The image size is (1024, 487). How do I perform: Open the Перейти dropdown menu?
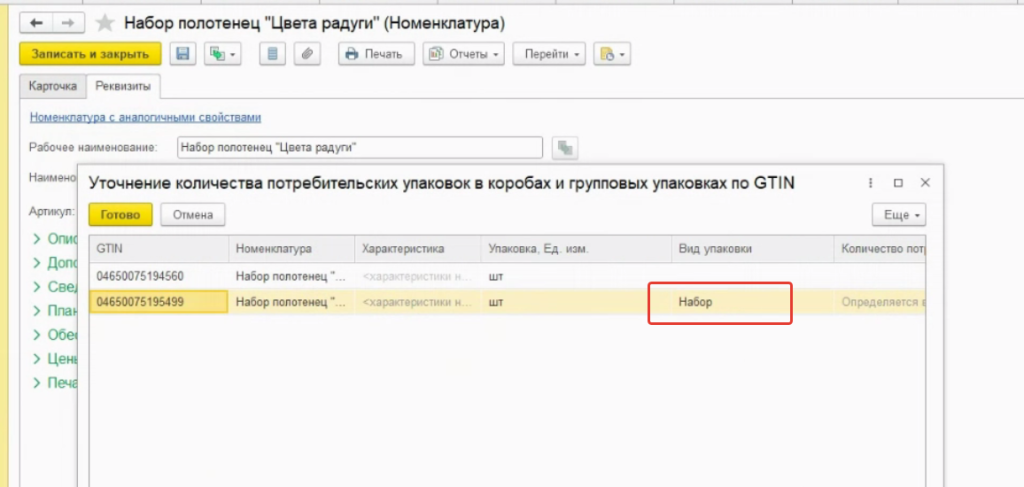(549, 54)
